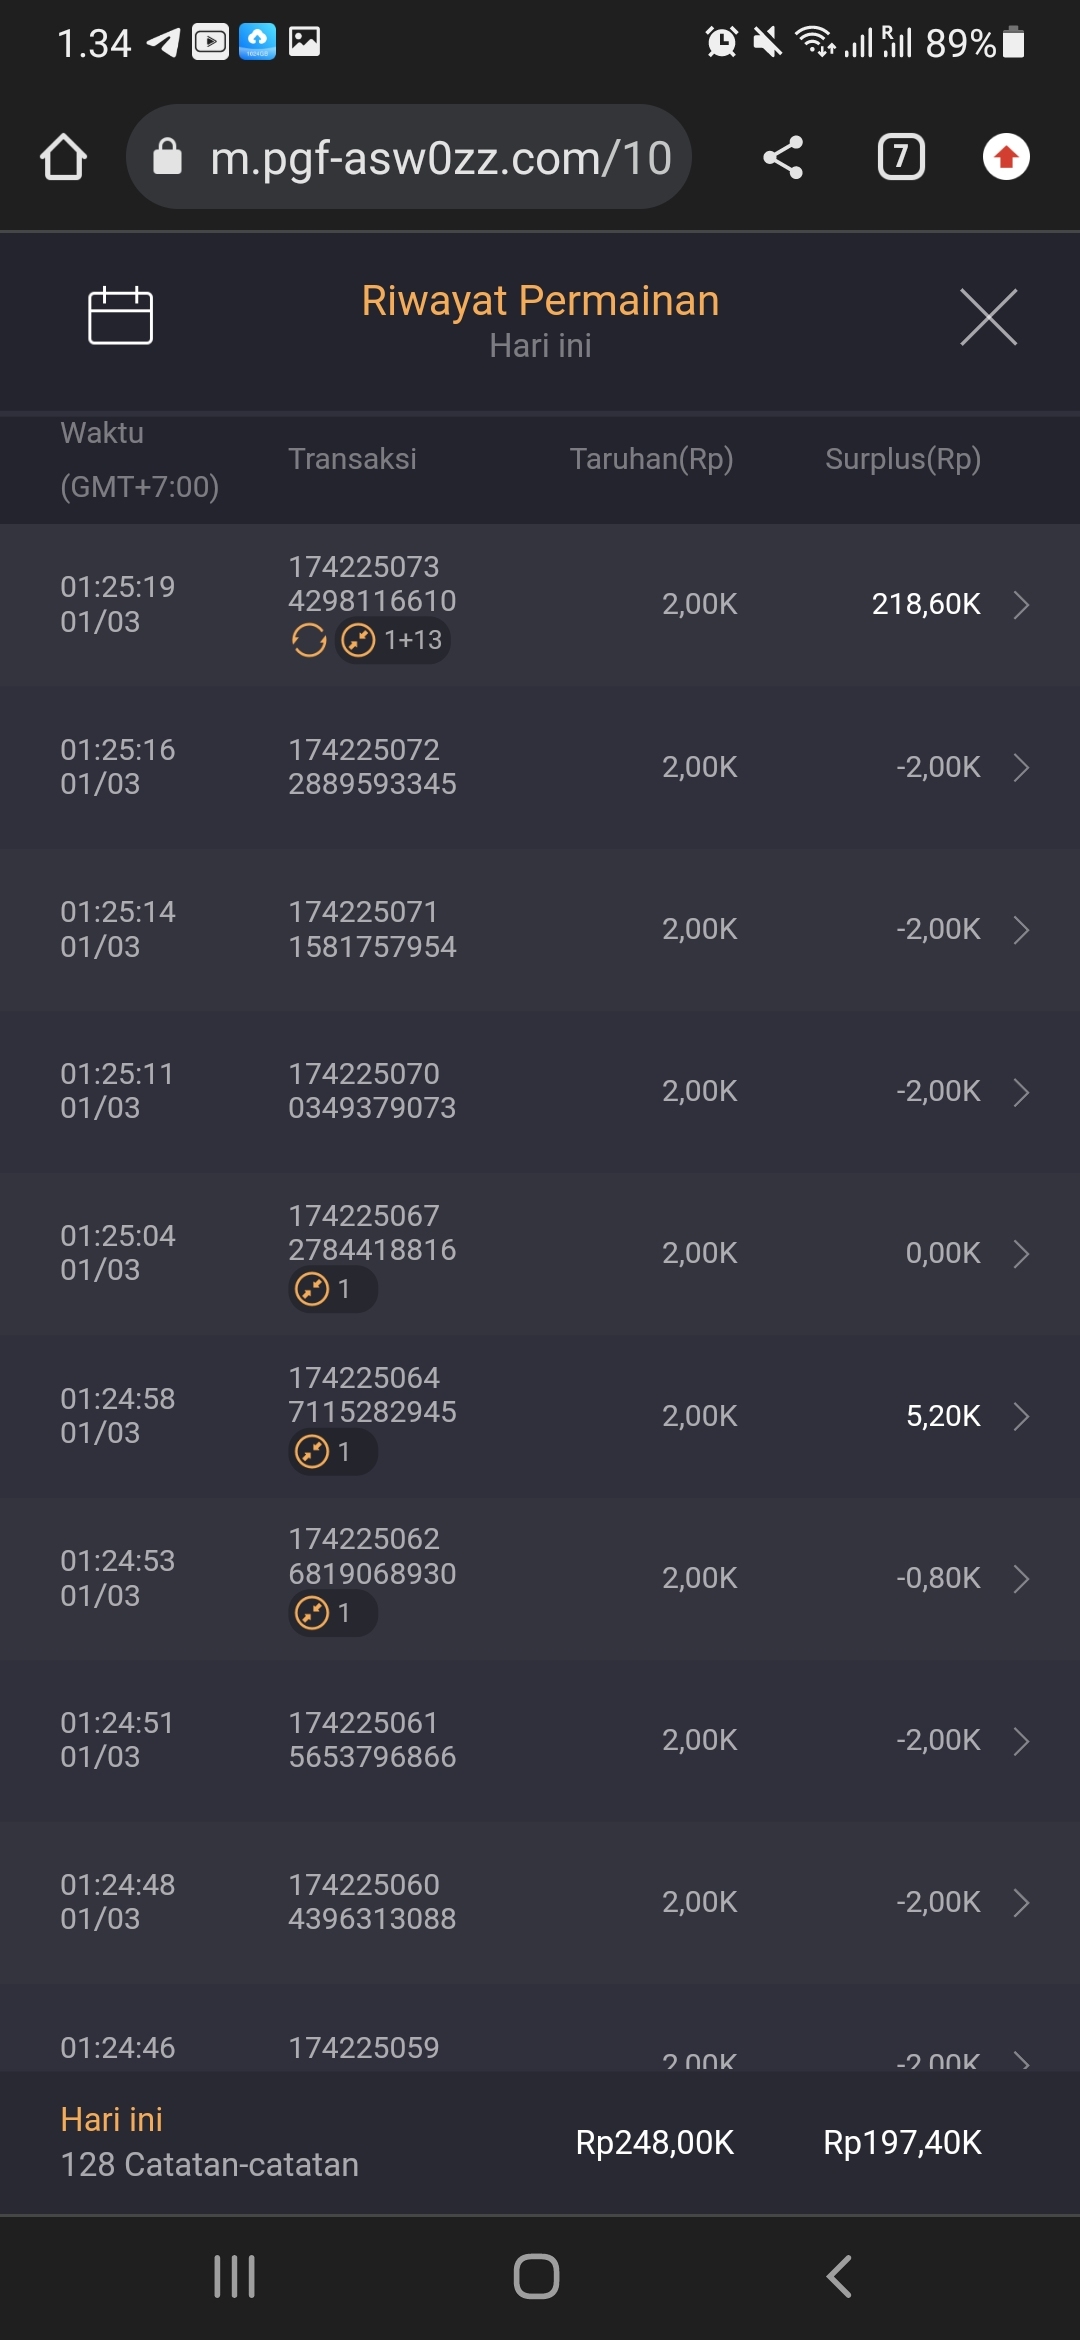1080x2340 pixels.
Task: Open the recent apps navigation button
Action: (235, 2277)
